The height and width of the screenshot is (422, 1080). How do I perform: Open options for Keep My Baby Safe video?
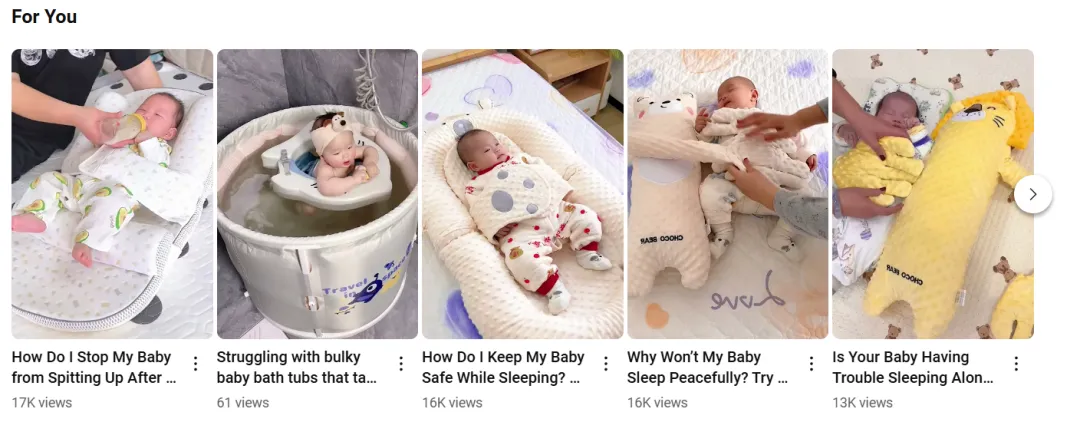click(606, 363)
